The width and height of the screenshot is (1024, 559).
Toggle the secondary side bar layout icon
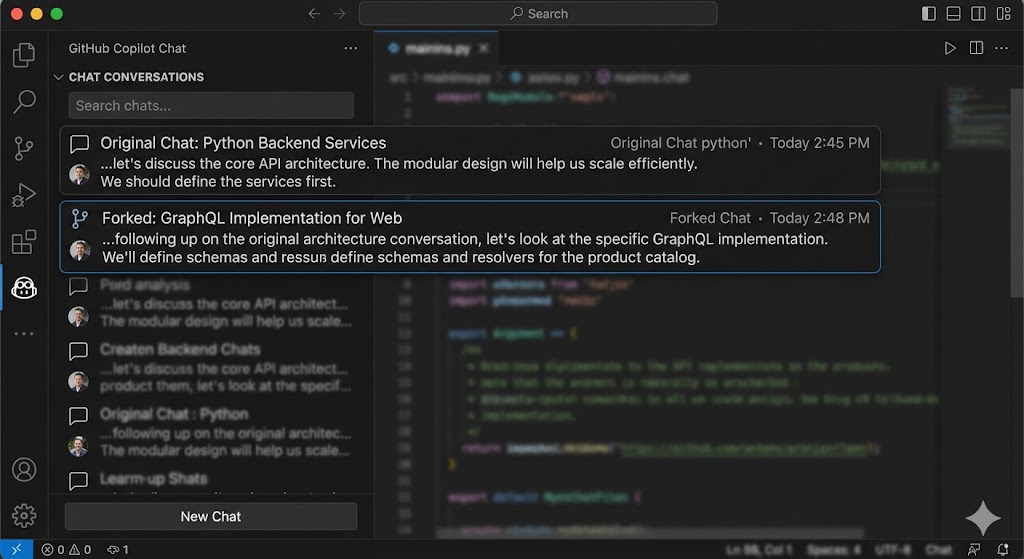tap(978, 14)
